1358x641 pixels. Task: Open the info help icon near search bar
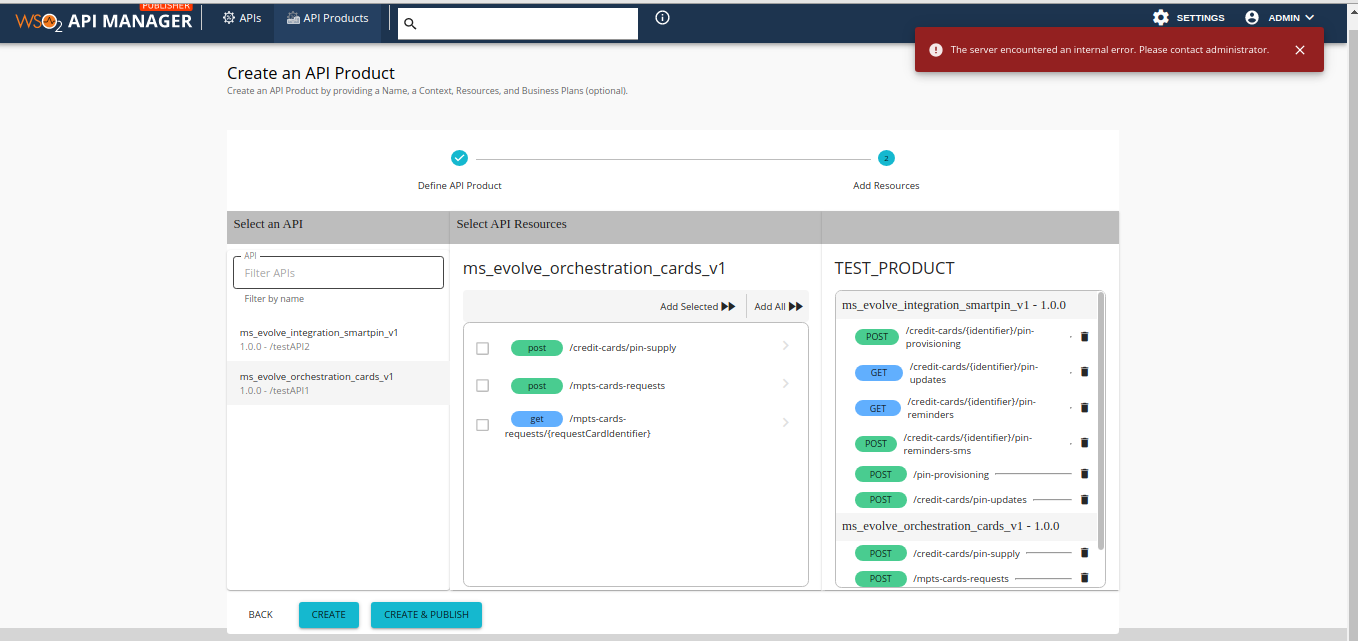661,16
